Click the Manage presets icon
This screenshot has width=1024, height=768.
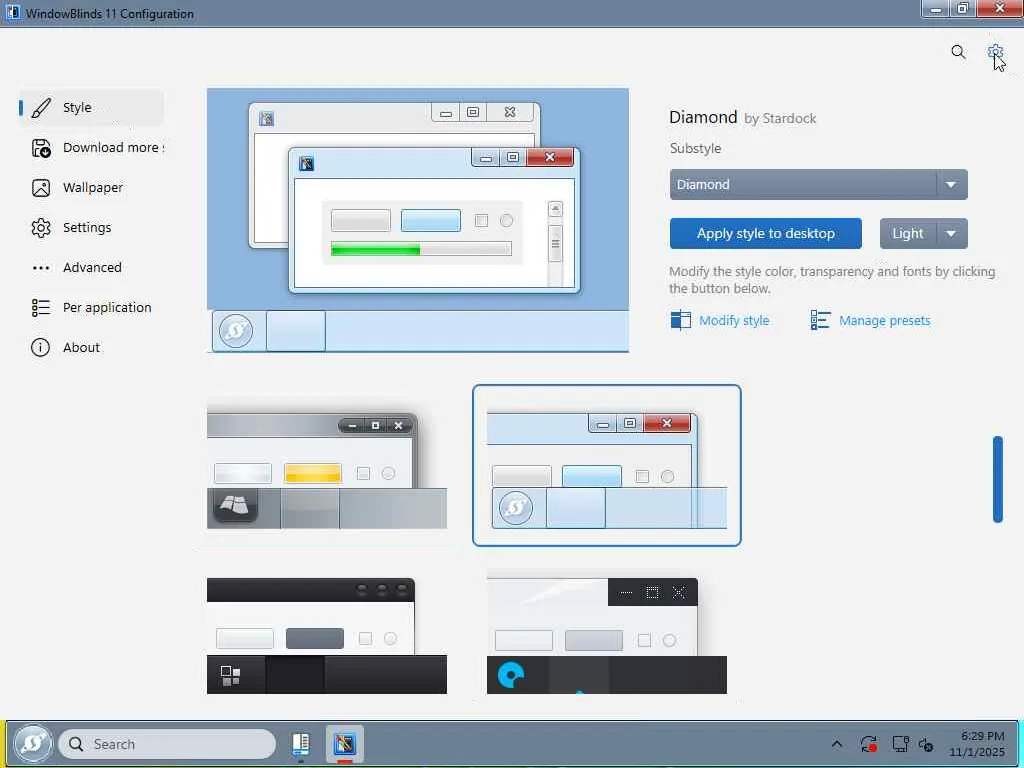coord(820,321)
